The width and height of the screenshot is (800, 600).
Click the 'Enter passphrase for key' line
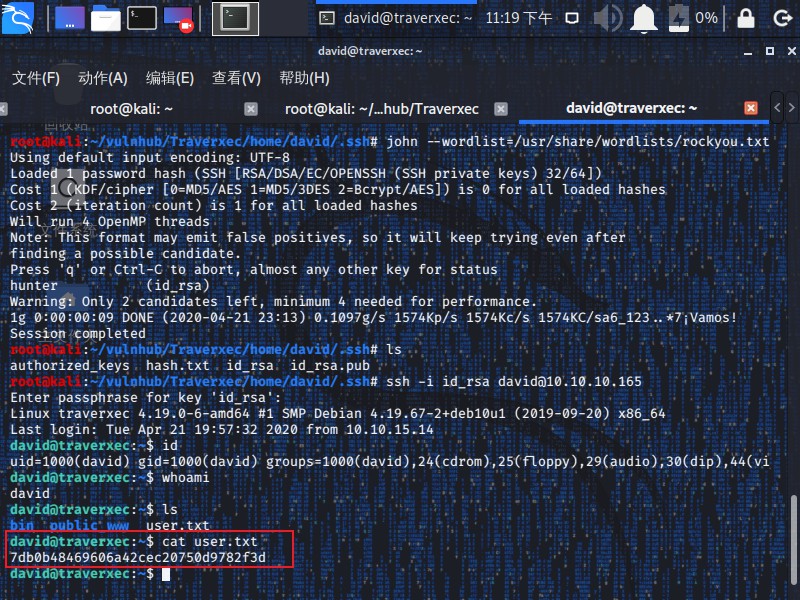point(145,397)
